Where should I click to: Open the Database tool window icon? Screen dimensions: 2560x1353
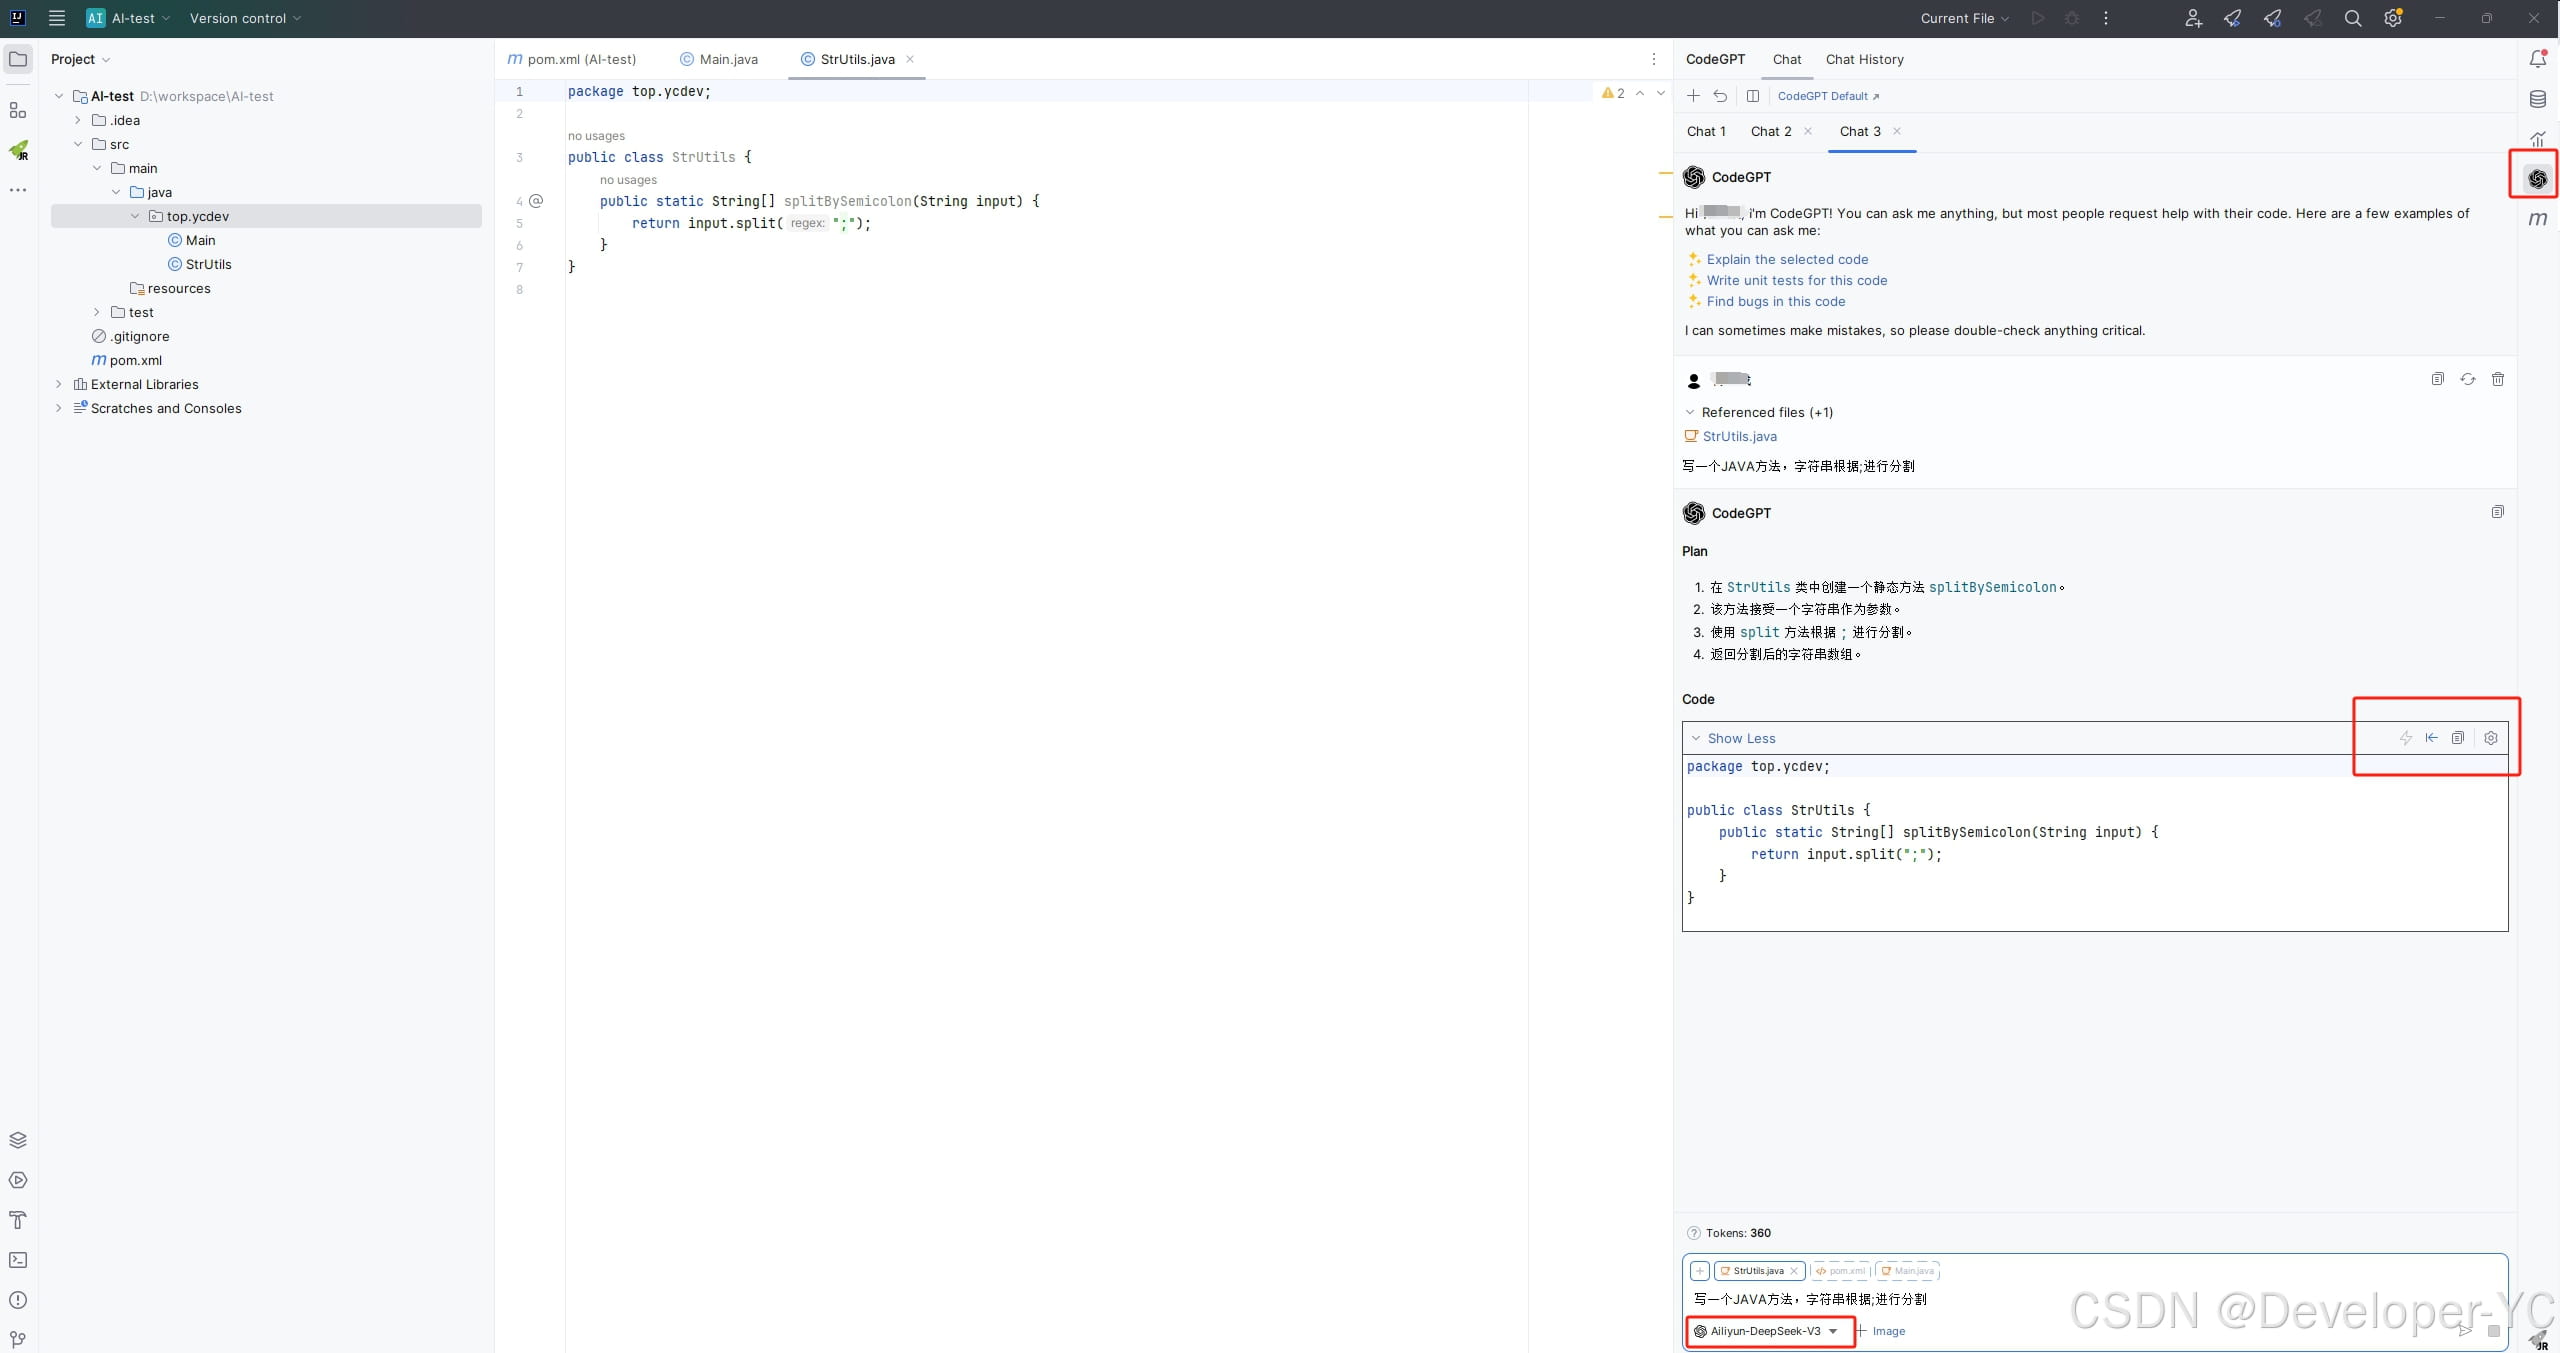(2537, 99)
